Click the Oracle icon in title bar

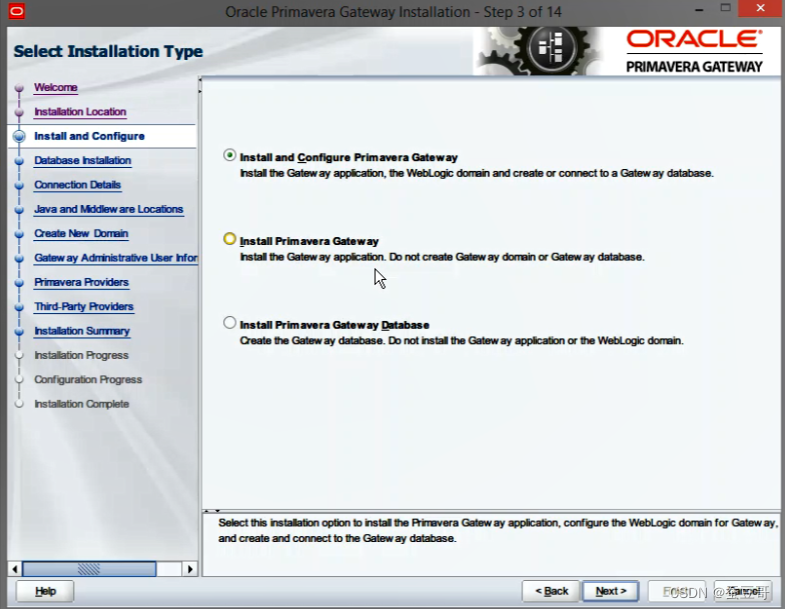17,11
